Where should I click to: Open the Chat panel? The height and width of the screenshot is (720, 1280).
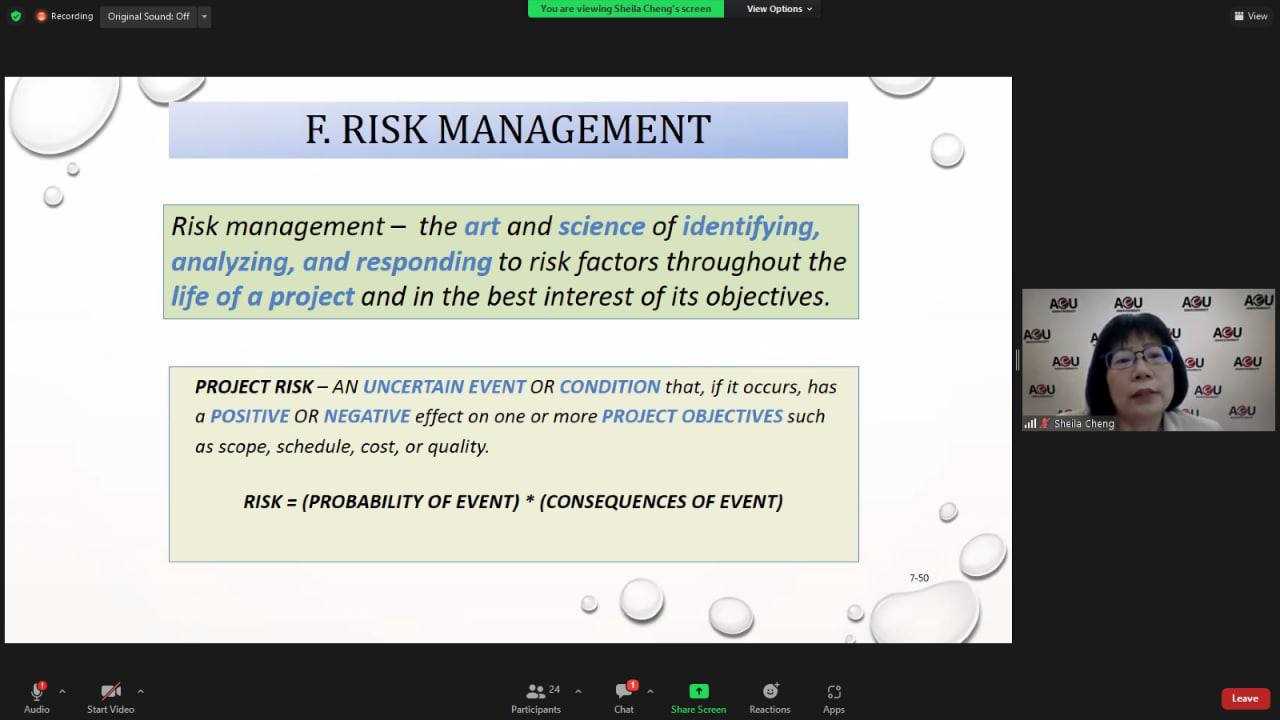[x=624, y=696]
